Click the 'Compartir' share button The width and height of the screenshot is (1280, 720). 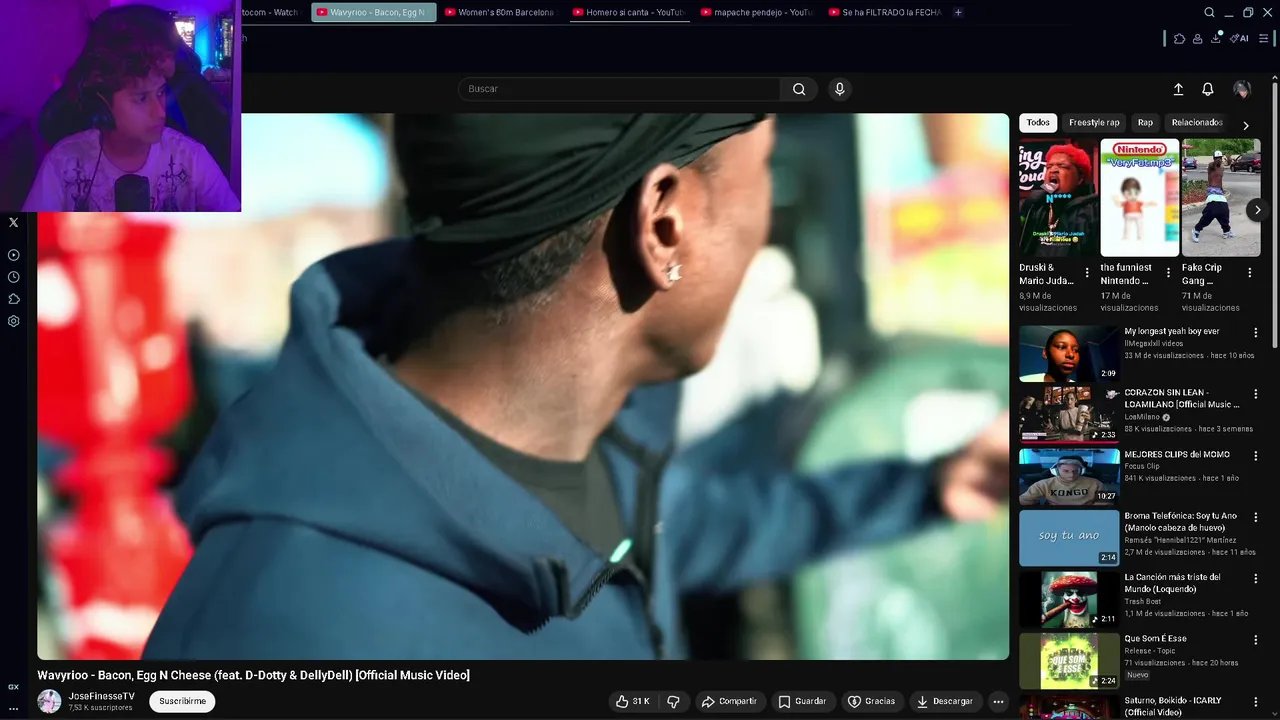click(729, 701)
